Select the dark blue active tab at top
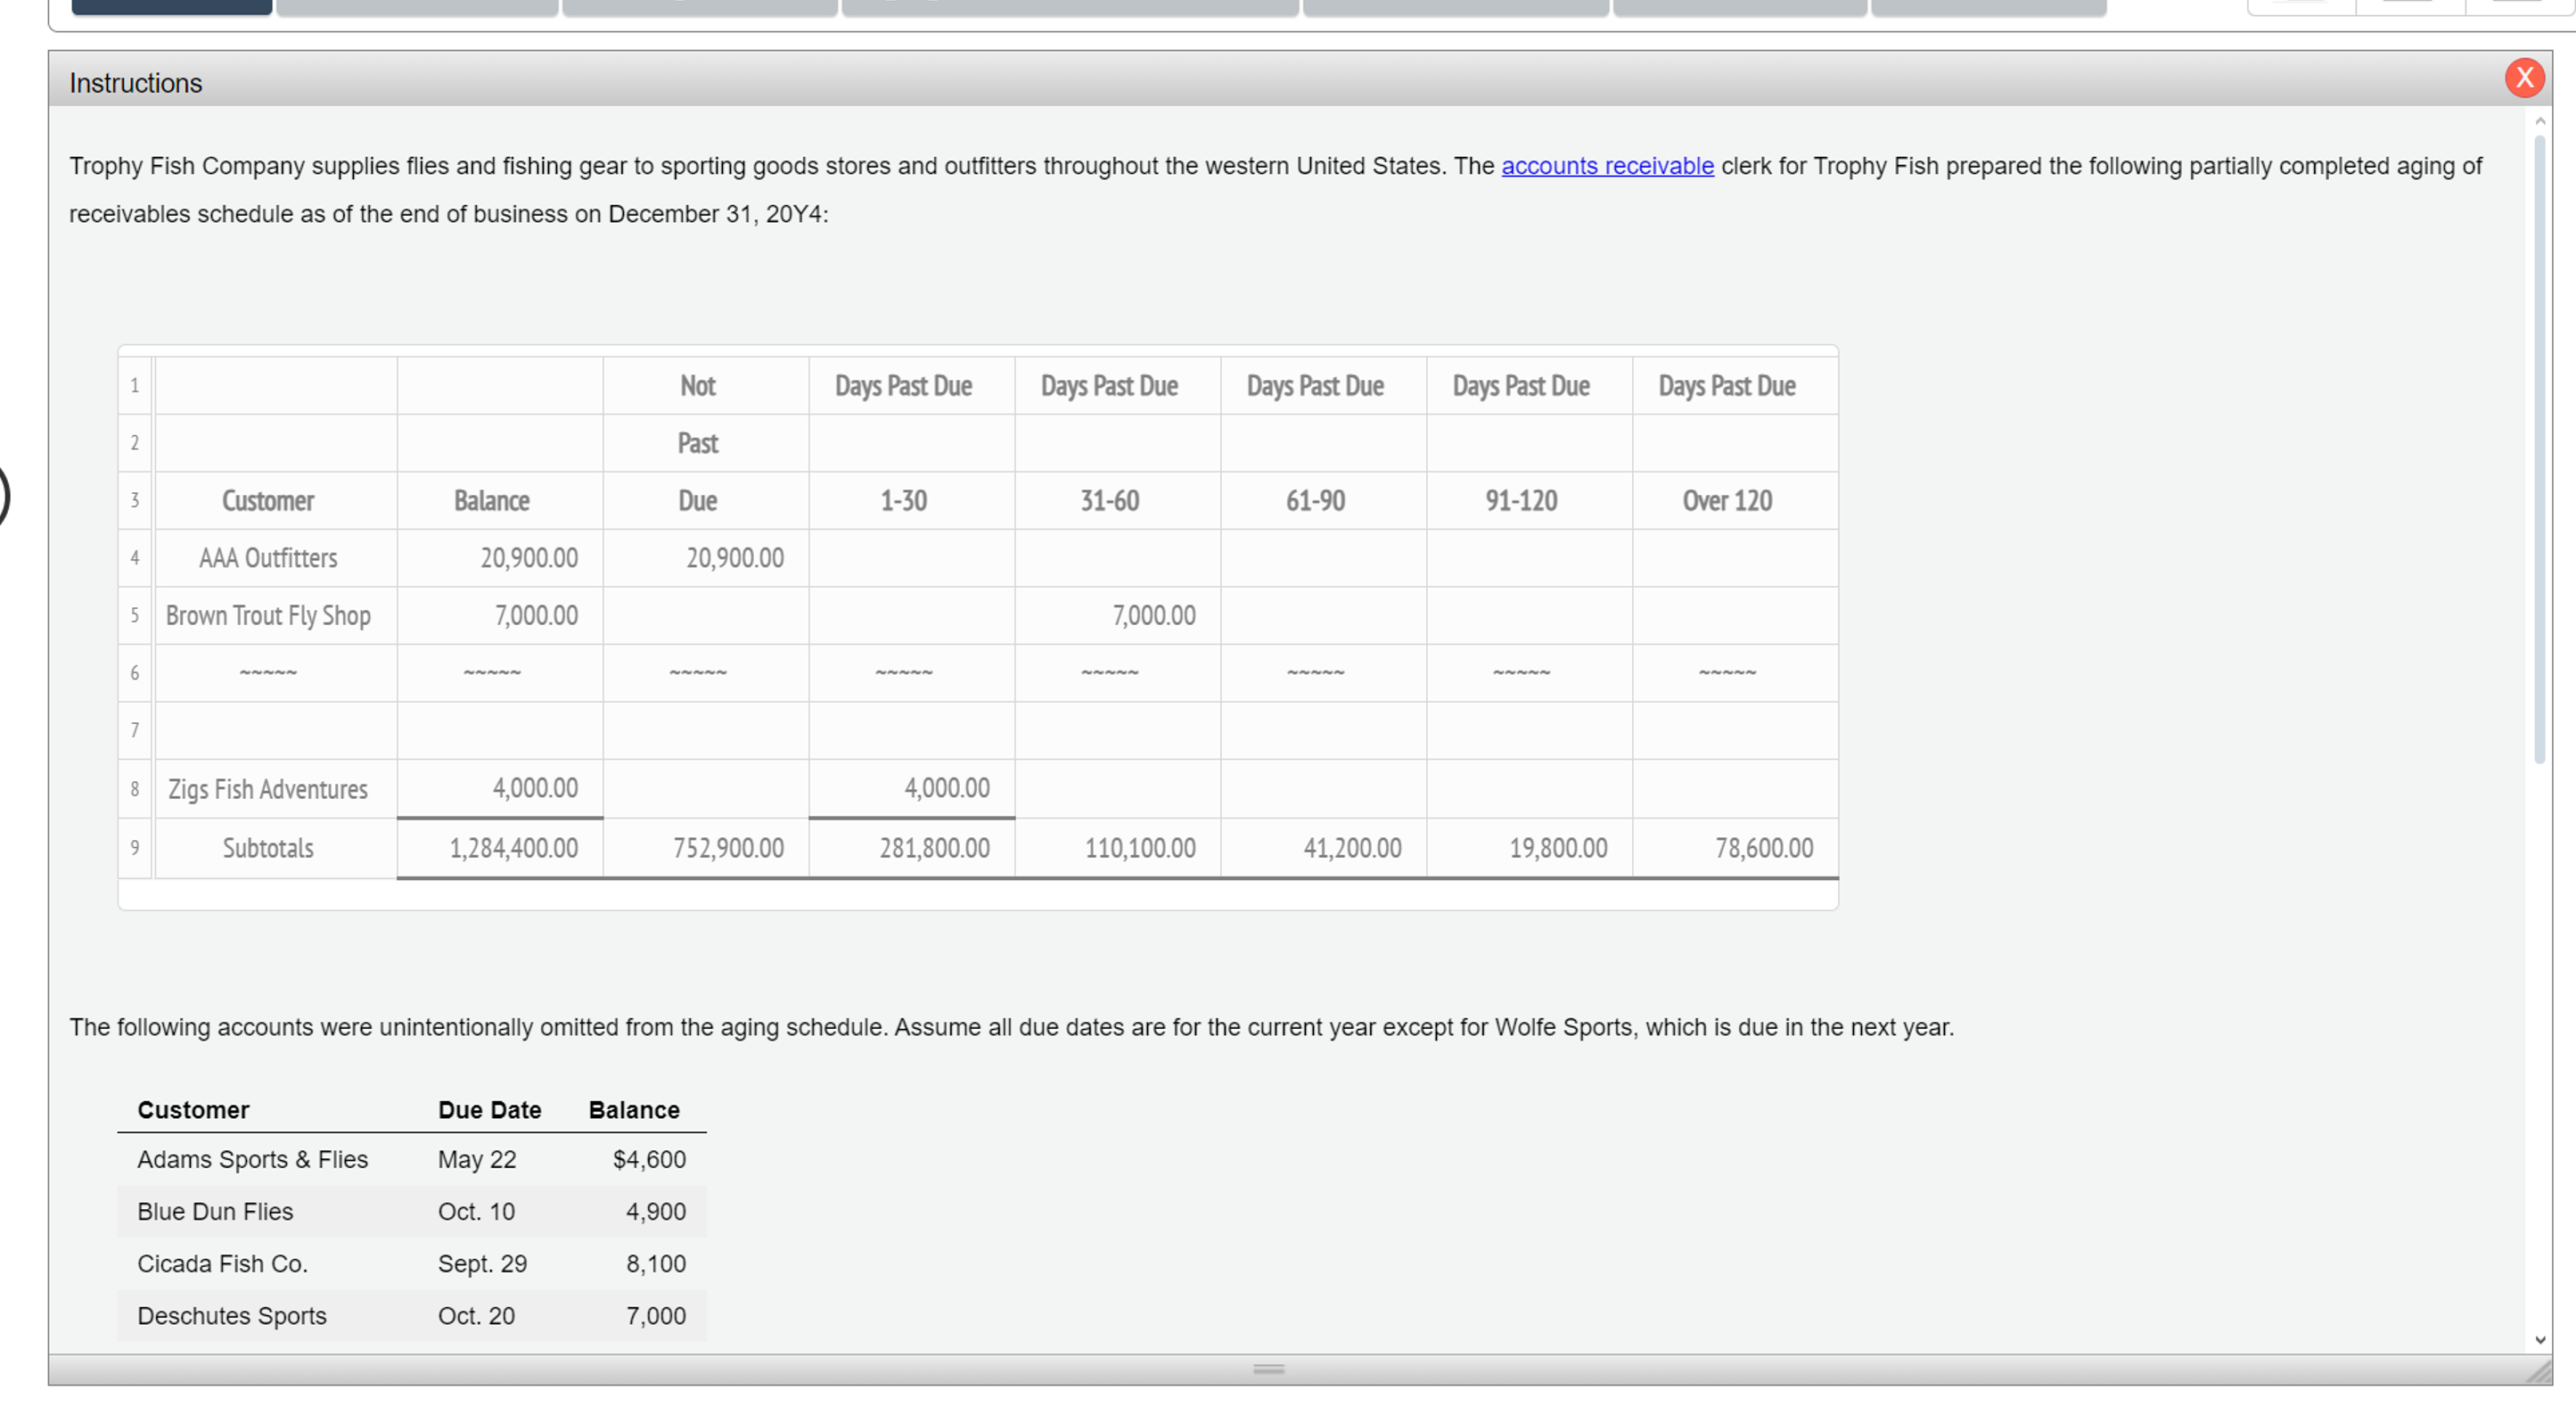Image resolution: width=2576 pixels, height=1407 pixels. point(172,6)
